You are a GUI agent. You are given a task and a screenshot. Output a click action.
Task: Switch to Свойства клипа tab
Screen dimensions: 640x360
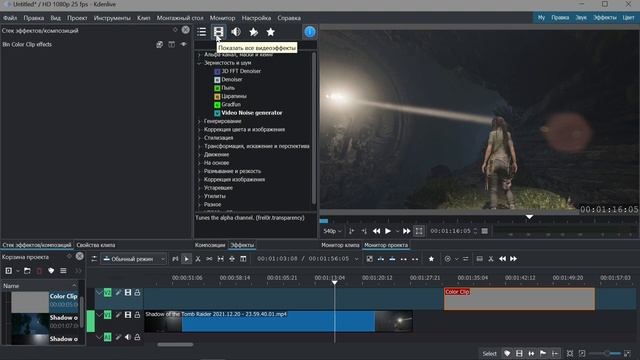(96, 245)
